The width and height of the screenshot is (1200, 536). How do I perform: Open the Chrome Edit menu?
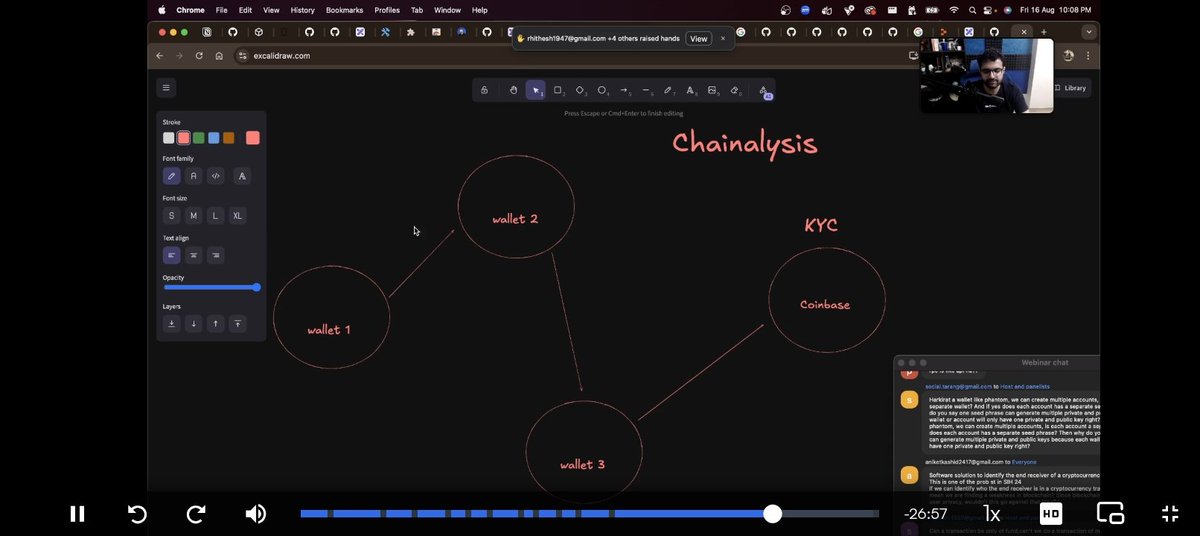(x=245, y=10)
